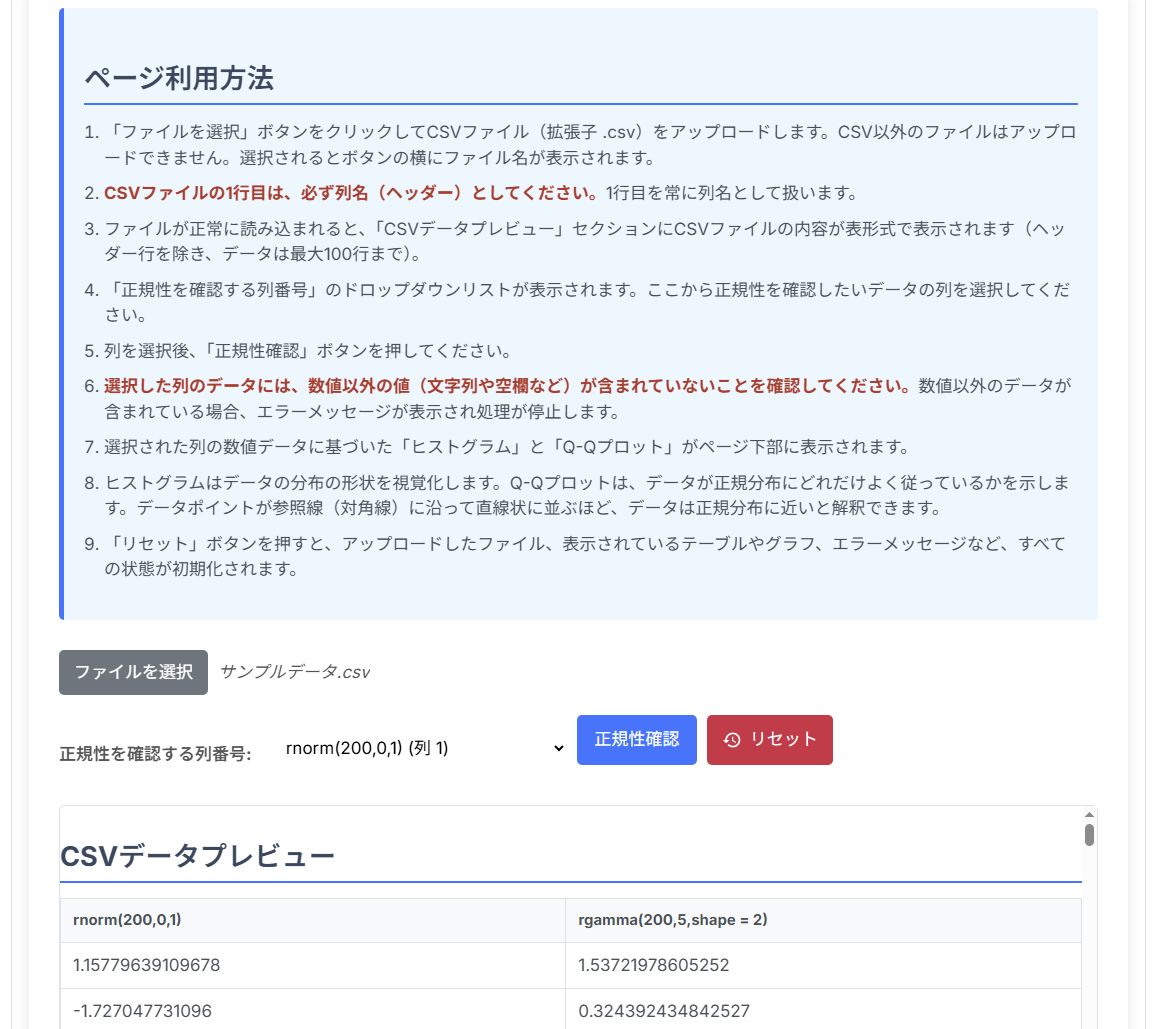This screenshot has height=1029, width=1157.
Task: Click instruction 5 about 正規性確認 button
Action: point(308,350)
